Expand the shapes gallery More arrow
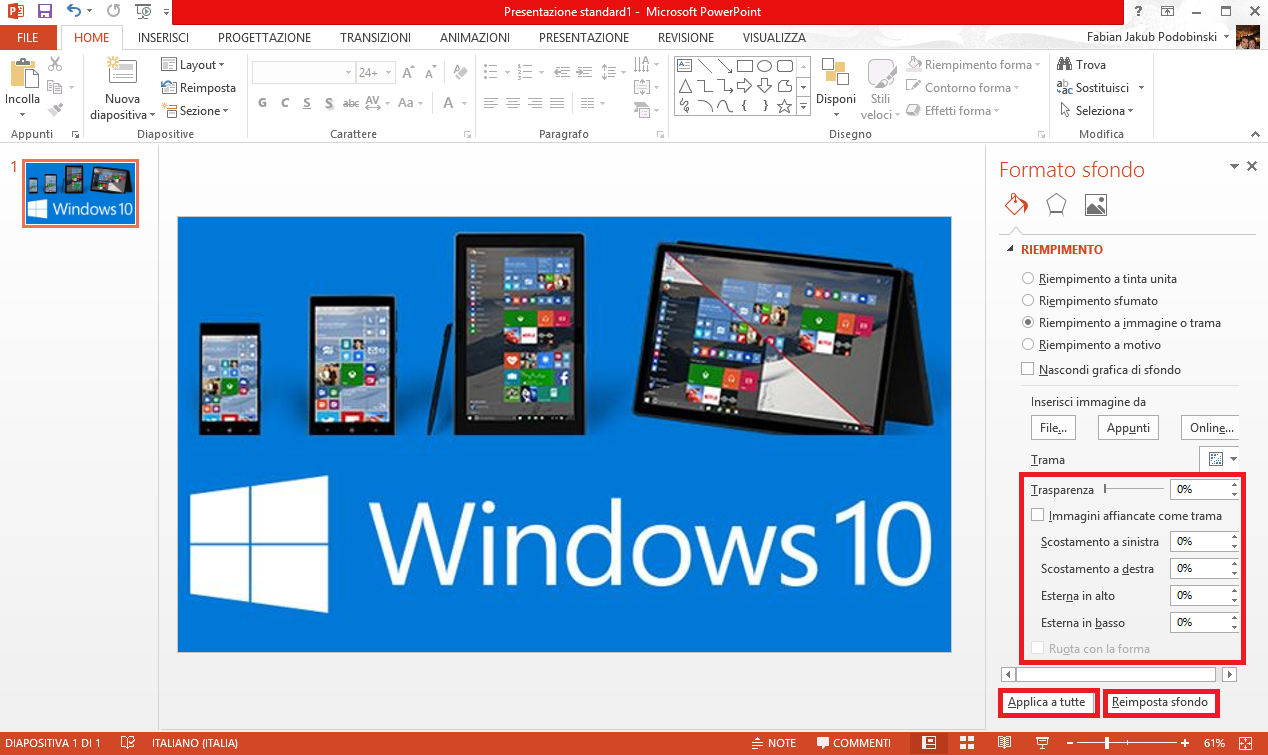Viewport: 1268px width, 755px height. click(x=804, y=106)
